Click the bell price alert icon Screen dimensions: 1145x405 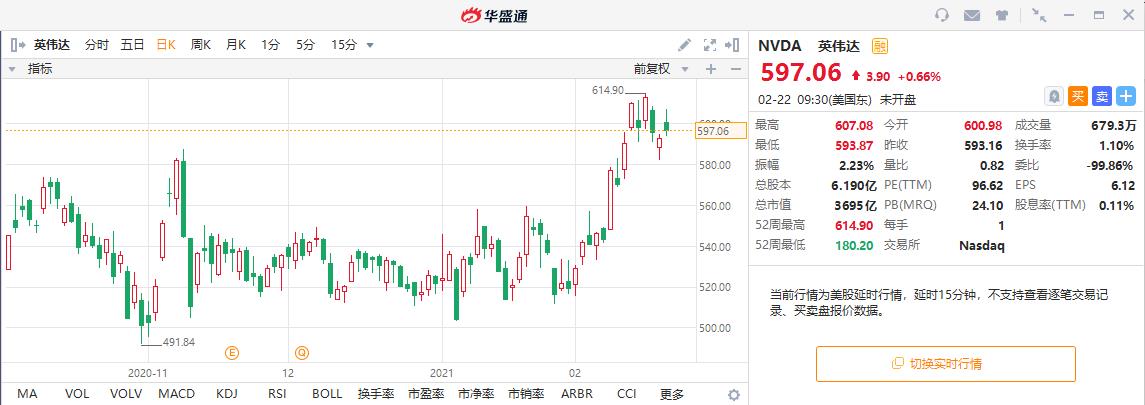point(1053,96)
